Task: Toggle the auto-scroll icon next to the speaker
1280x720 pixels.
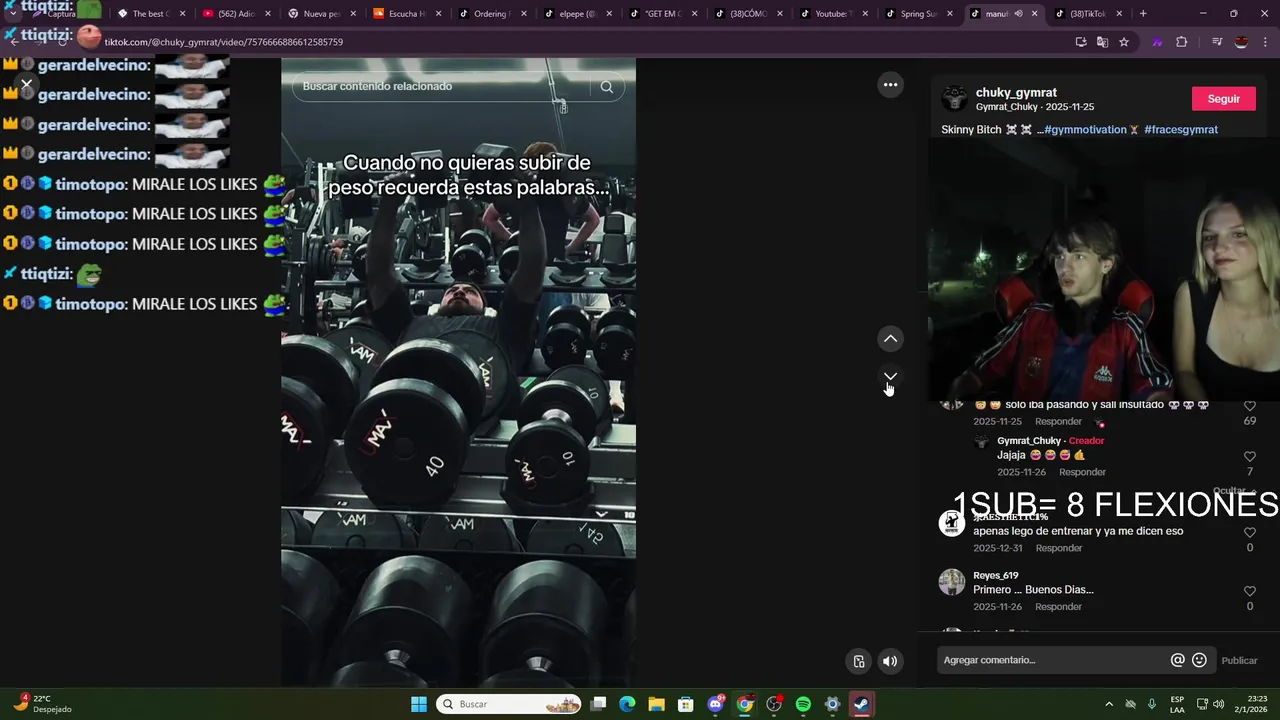Action: click(858, 661)
